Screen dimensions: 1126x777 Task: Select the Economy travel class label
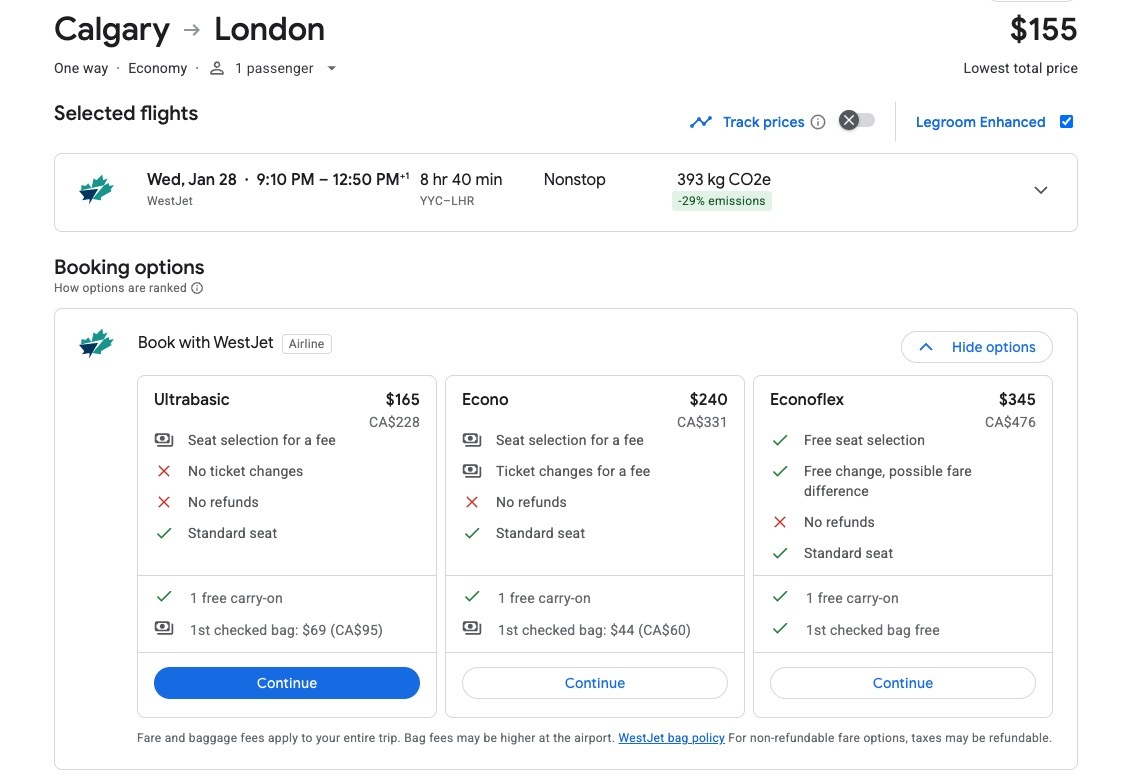point(157,68)
